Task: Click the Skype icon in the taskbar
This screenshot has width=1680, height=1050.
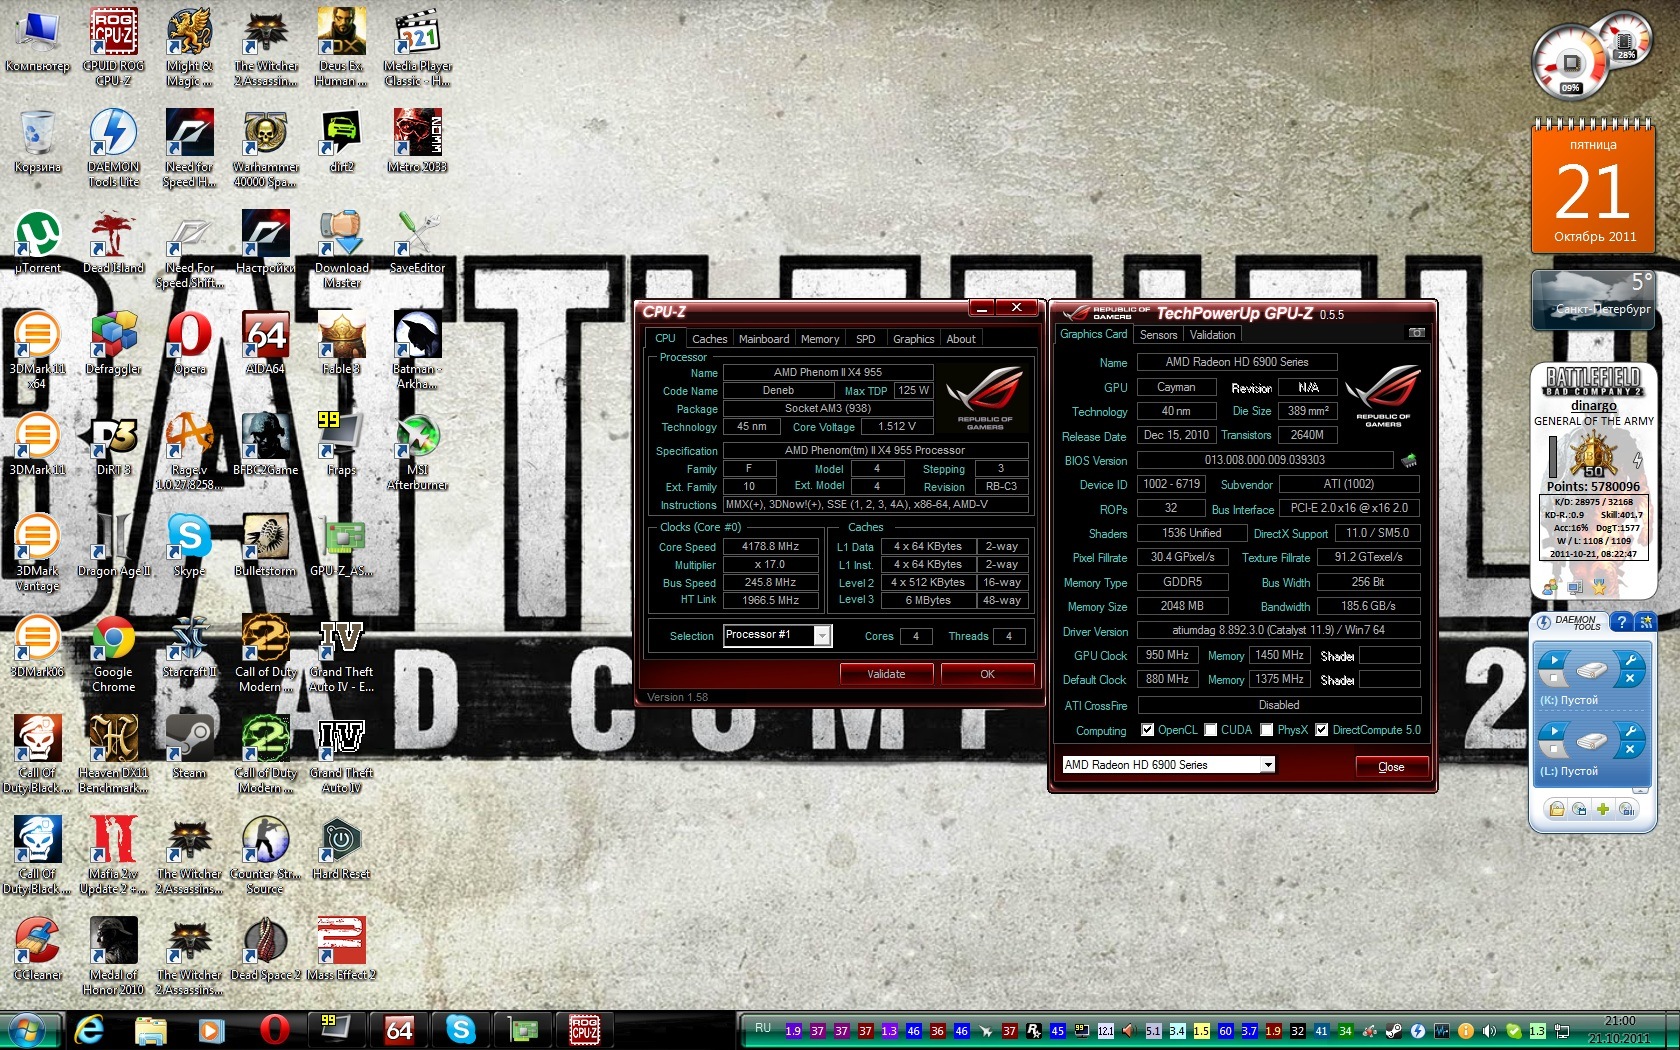Action: click(x=460, y=1029)
